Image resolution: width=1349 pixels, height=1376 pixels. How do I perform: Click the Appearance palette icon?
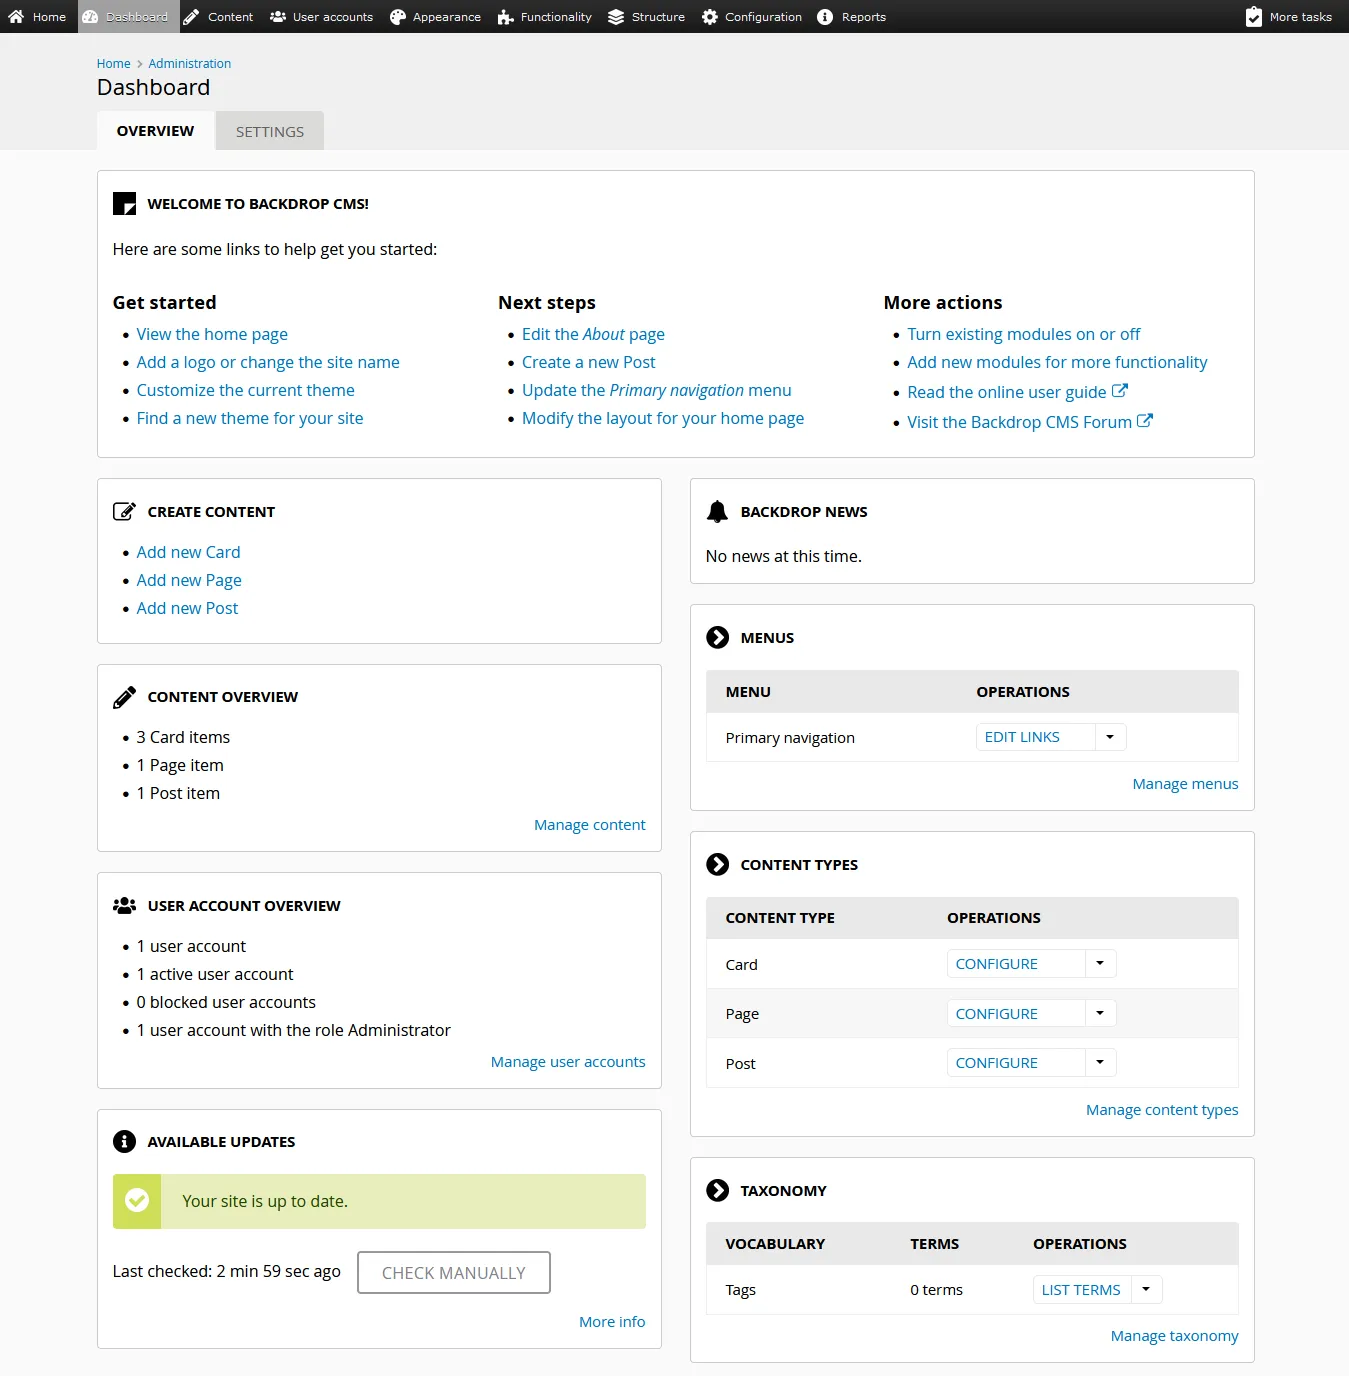click(x=398, y=16)
